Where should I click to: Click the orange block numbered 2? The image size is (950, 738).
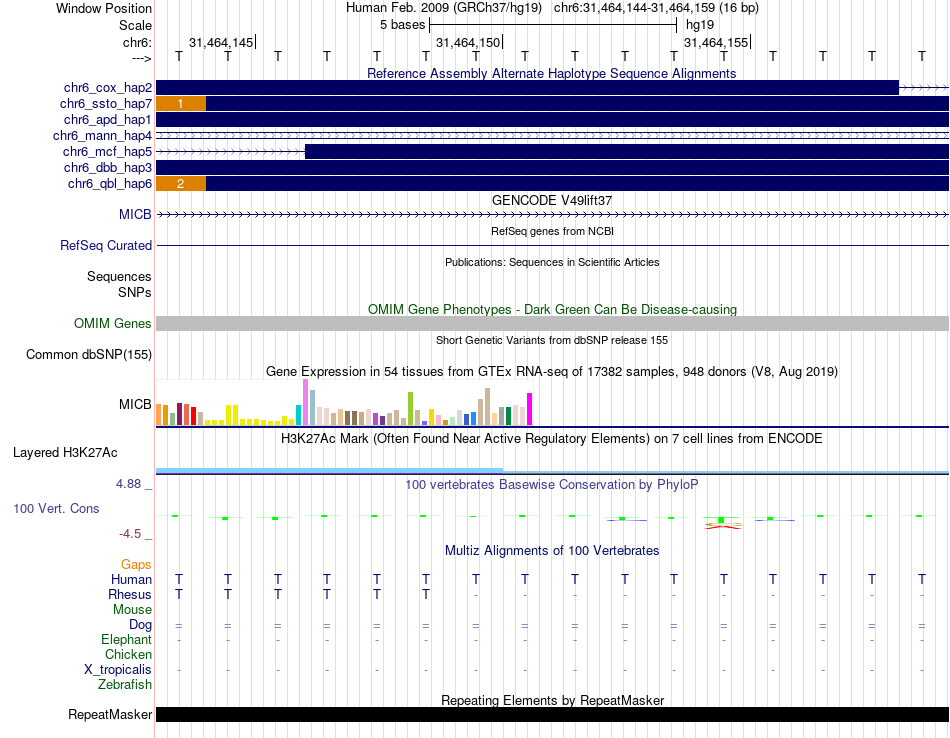(181, 184)
